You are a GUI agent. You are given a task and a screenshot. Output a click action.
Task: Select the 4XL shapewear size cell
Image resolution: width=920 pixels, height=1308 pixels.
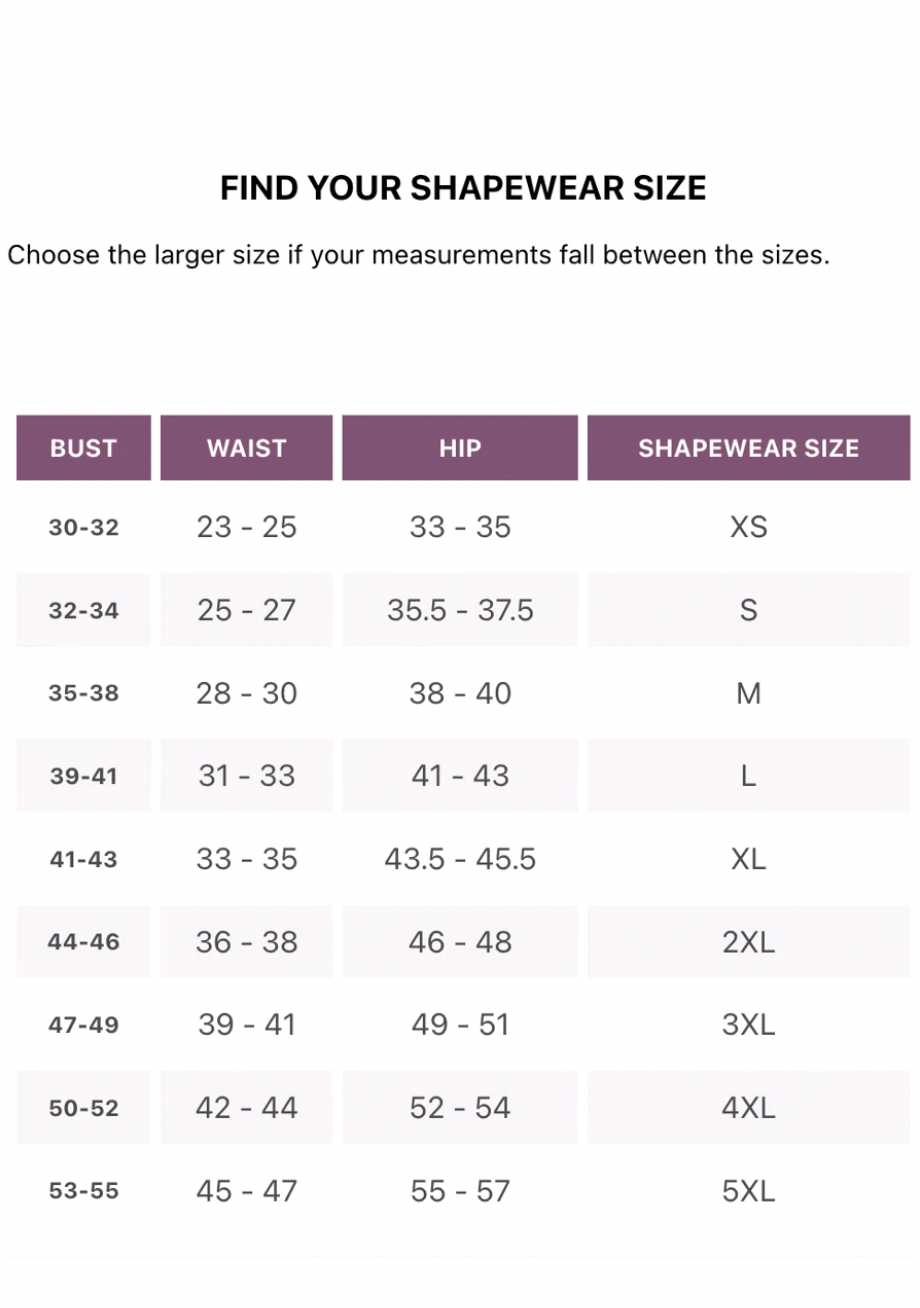click(x=748, y=1108)
